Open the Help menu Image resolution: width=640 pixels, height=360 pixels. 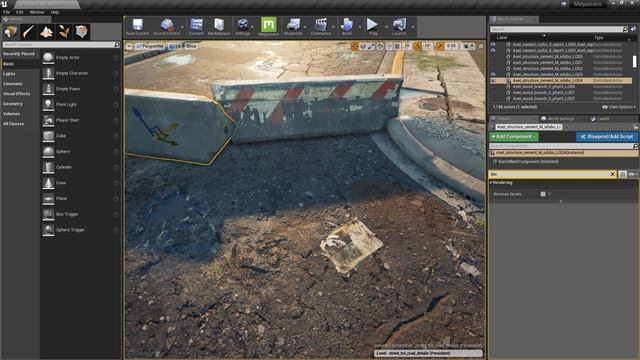55,12
